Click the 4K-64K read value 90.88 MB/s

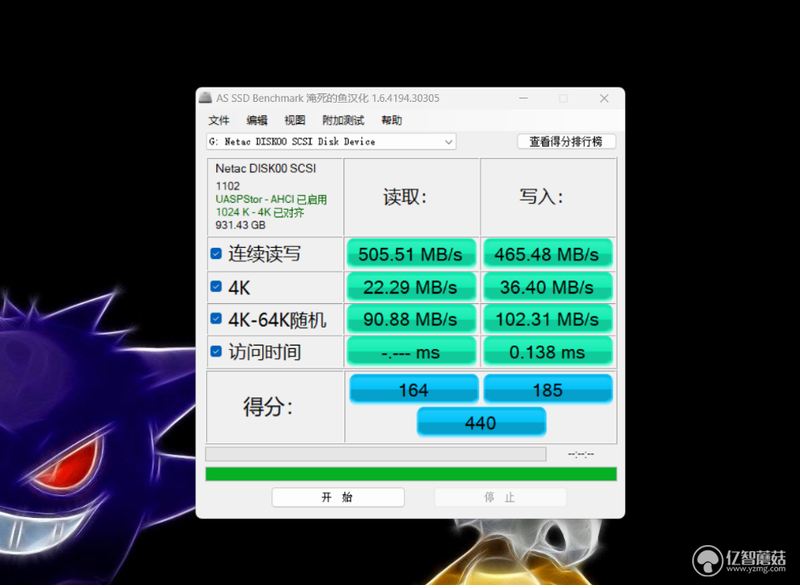411,319
